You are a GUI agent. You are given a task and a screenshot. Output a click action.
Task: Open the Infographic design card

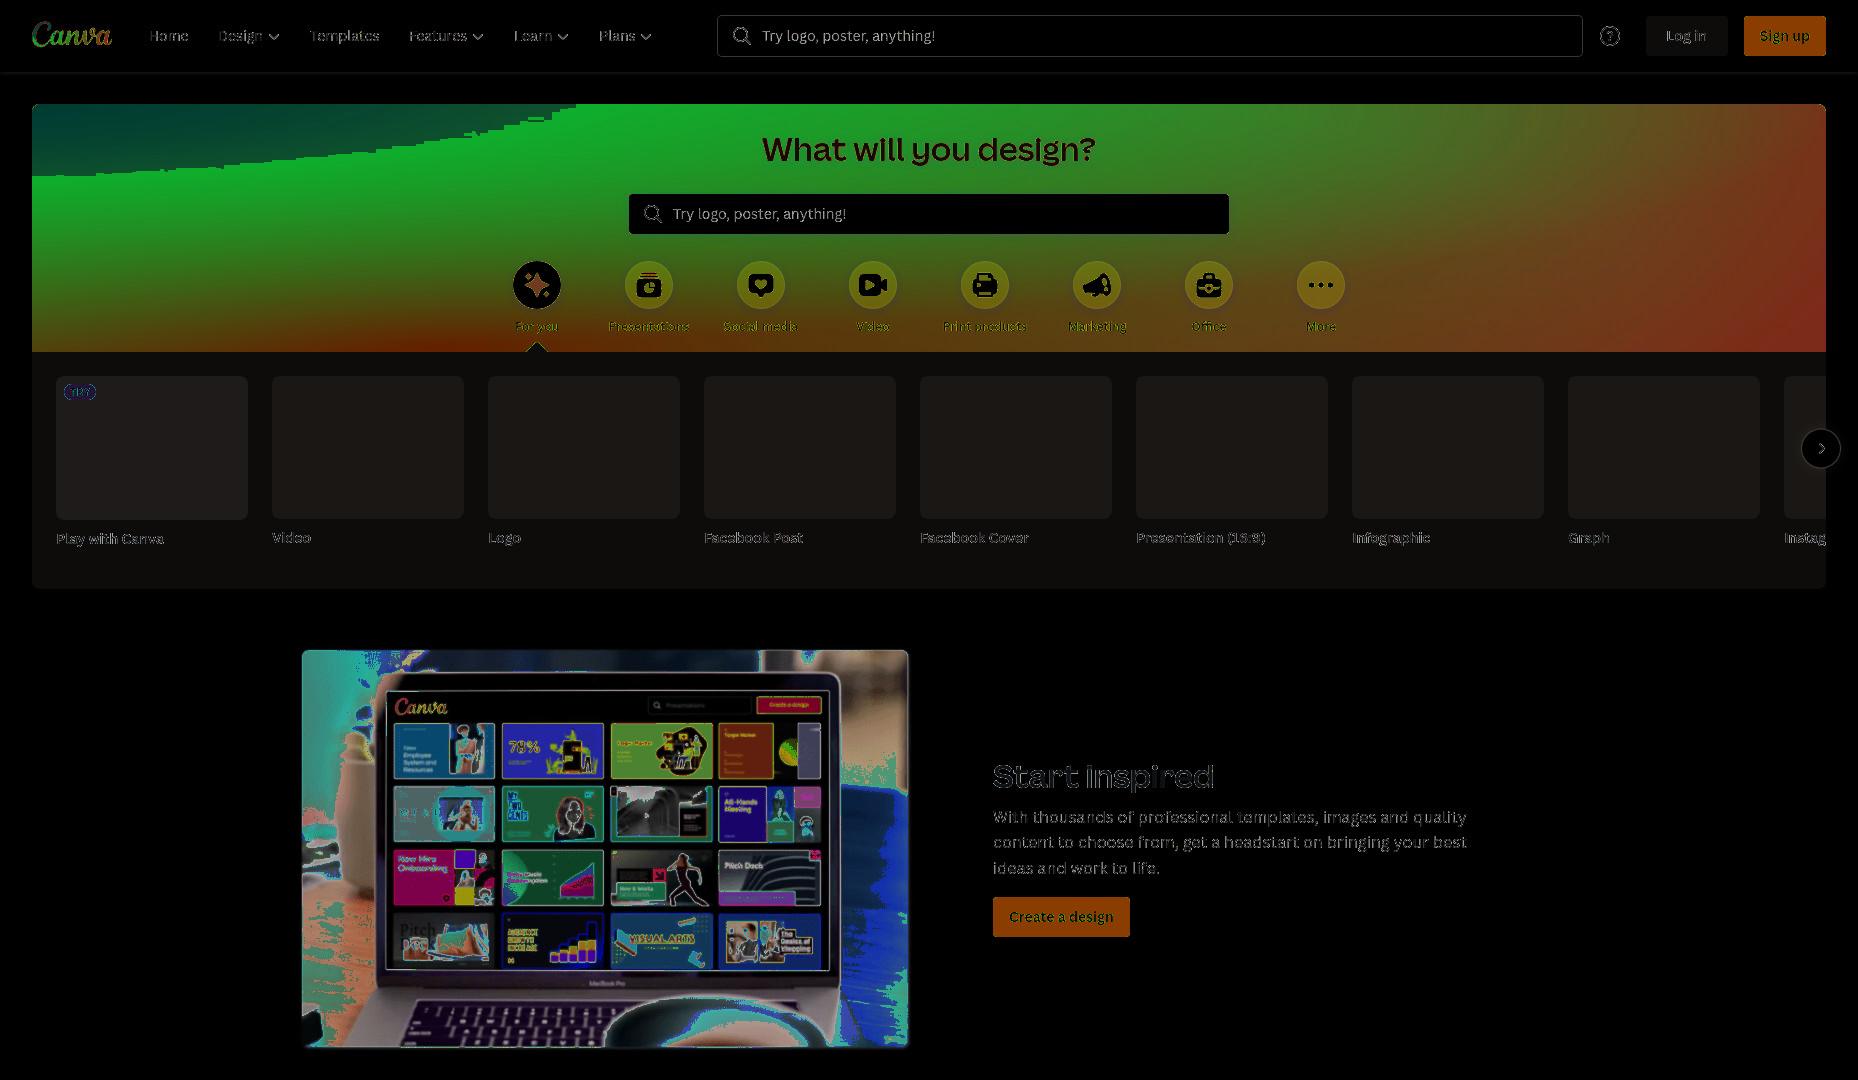(x=1448, y=447)
